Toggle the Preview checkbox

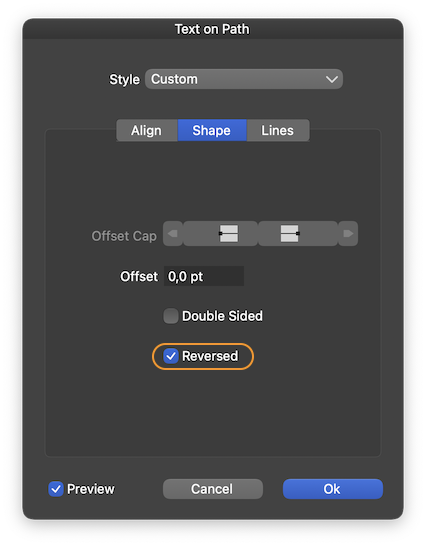click(x=56, y=489)
